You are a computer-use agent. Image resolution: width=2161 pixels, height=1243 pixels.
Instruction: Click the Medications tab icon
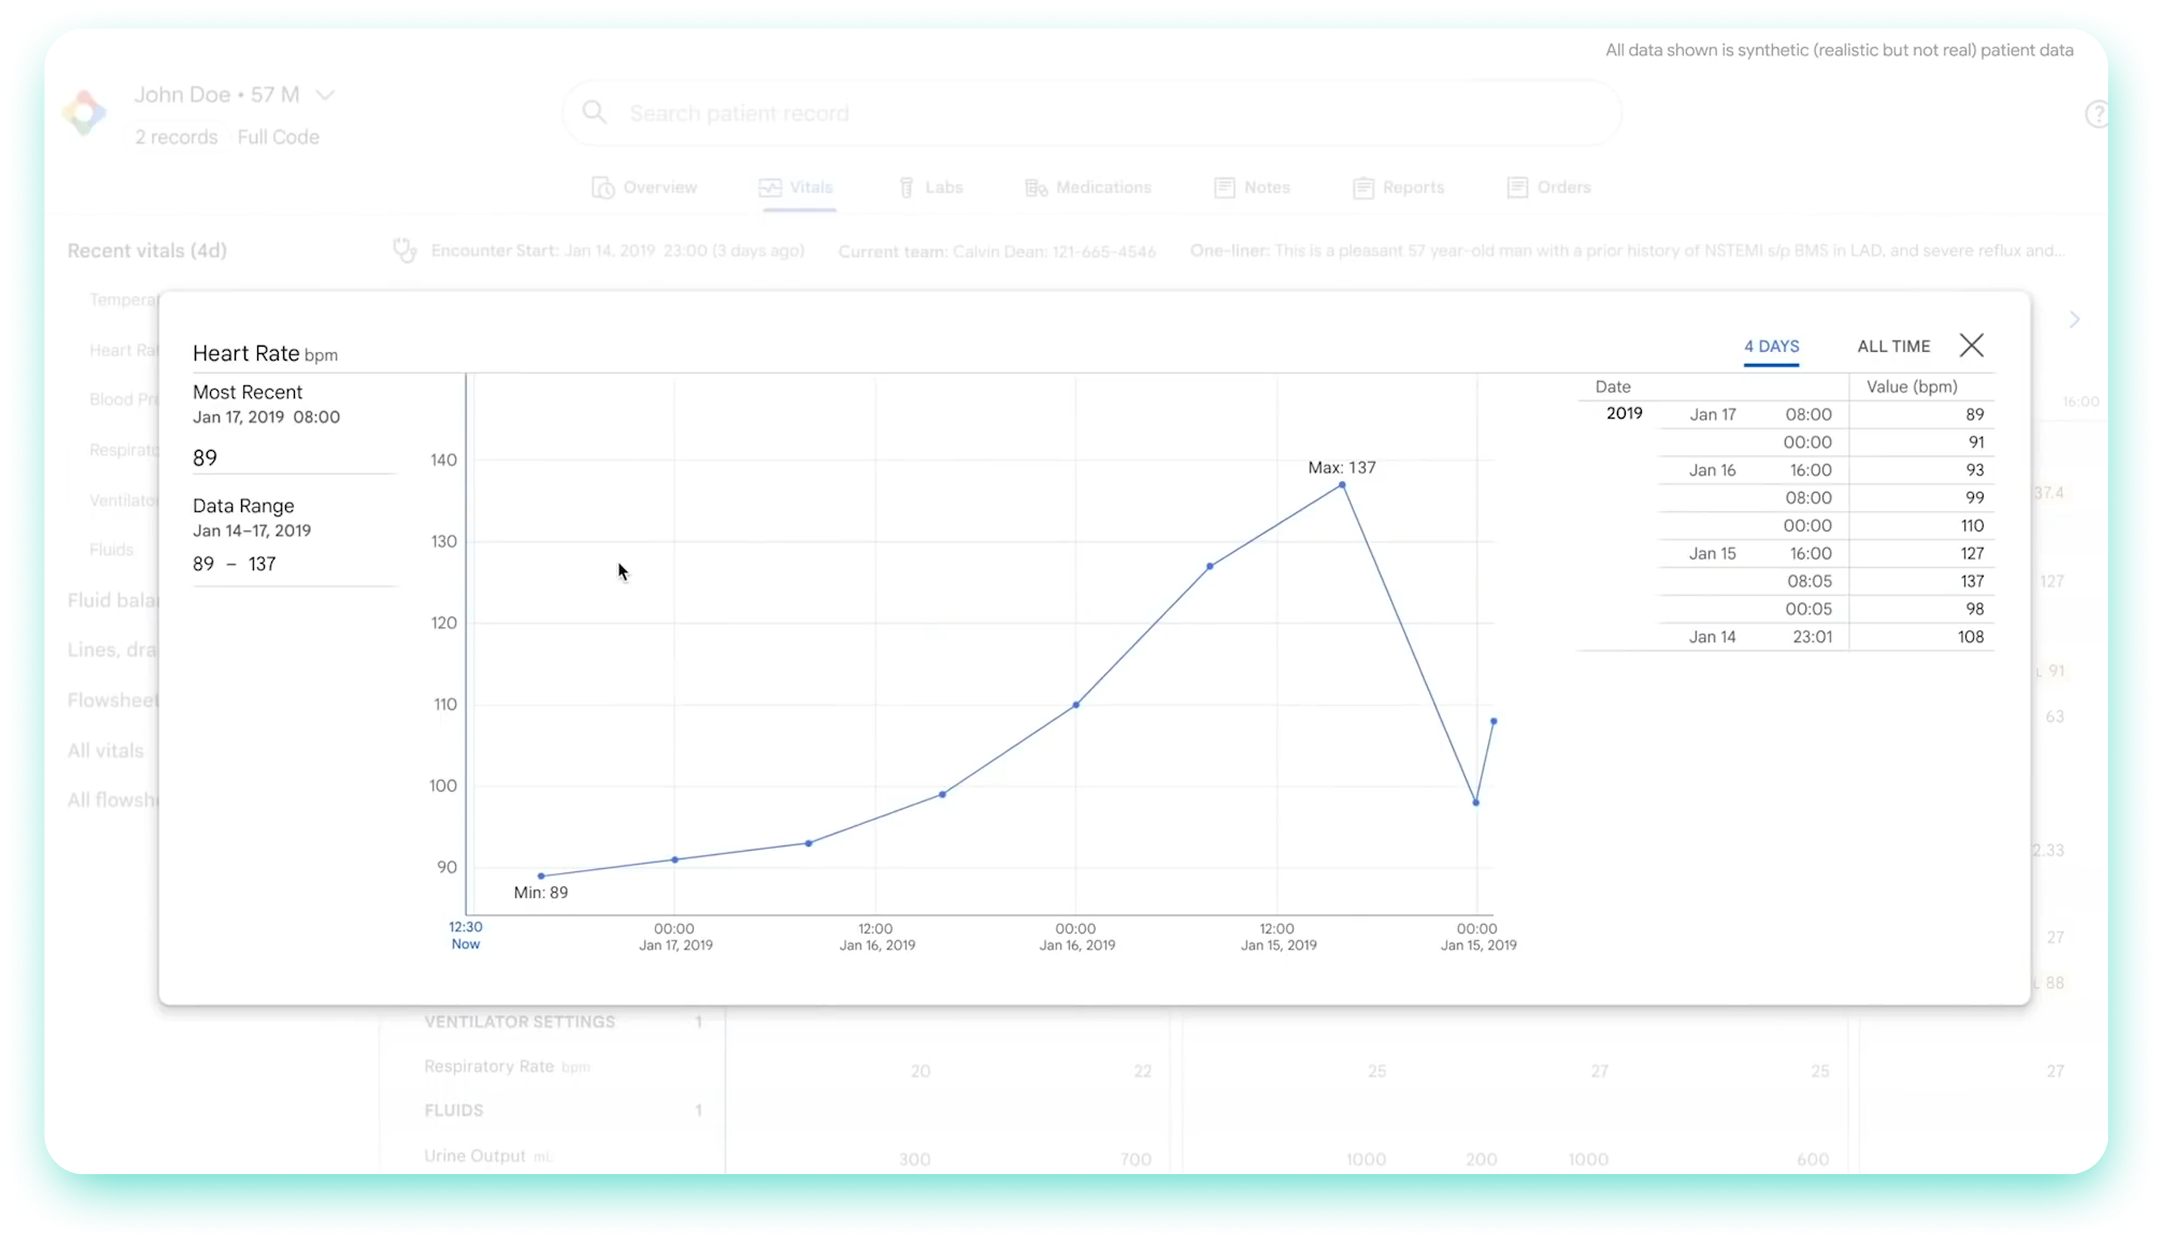pyautogui.click(x=1035, y=188)
